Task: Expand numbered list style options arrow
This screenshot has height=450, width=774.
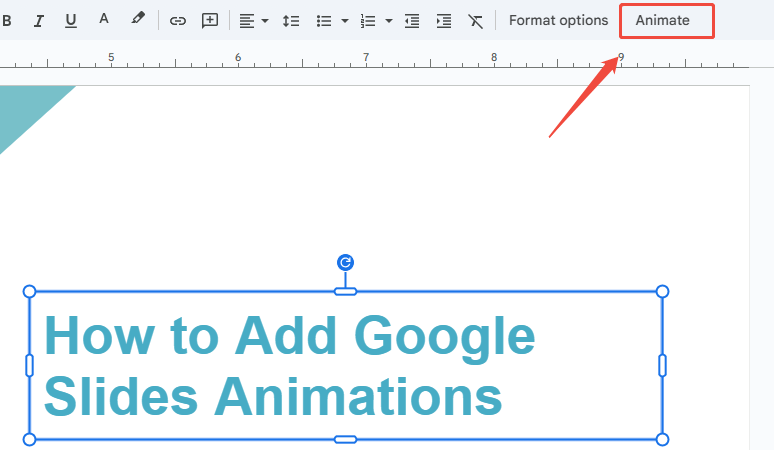Action: click(x=388, y=21)
